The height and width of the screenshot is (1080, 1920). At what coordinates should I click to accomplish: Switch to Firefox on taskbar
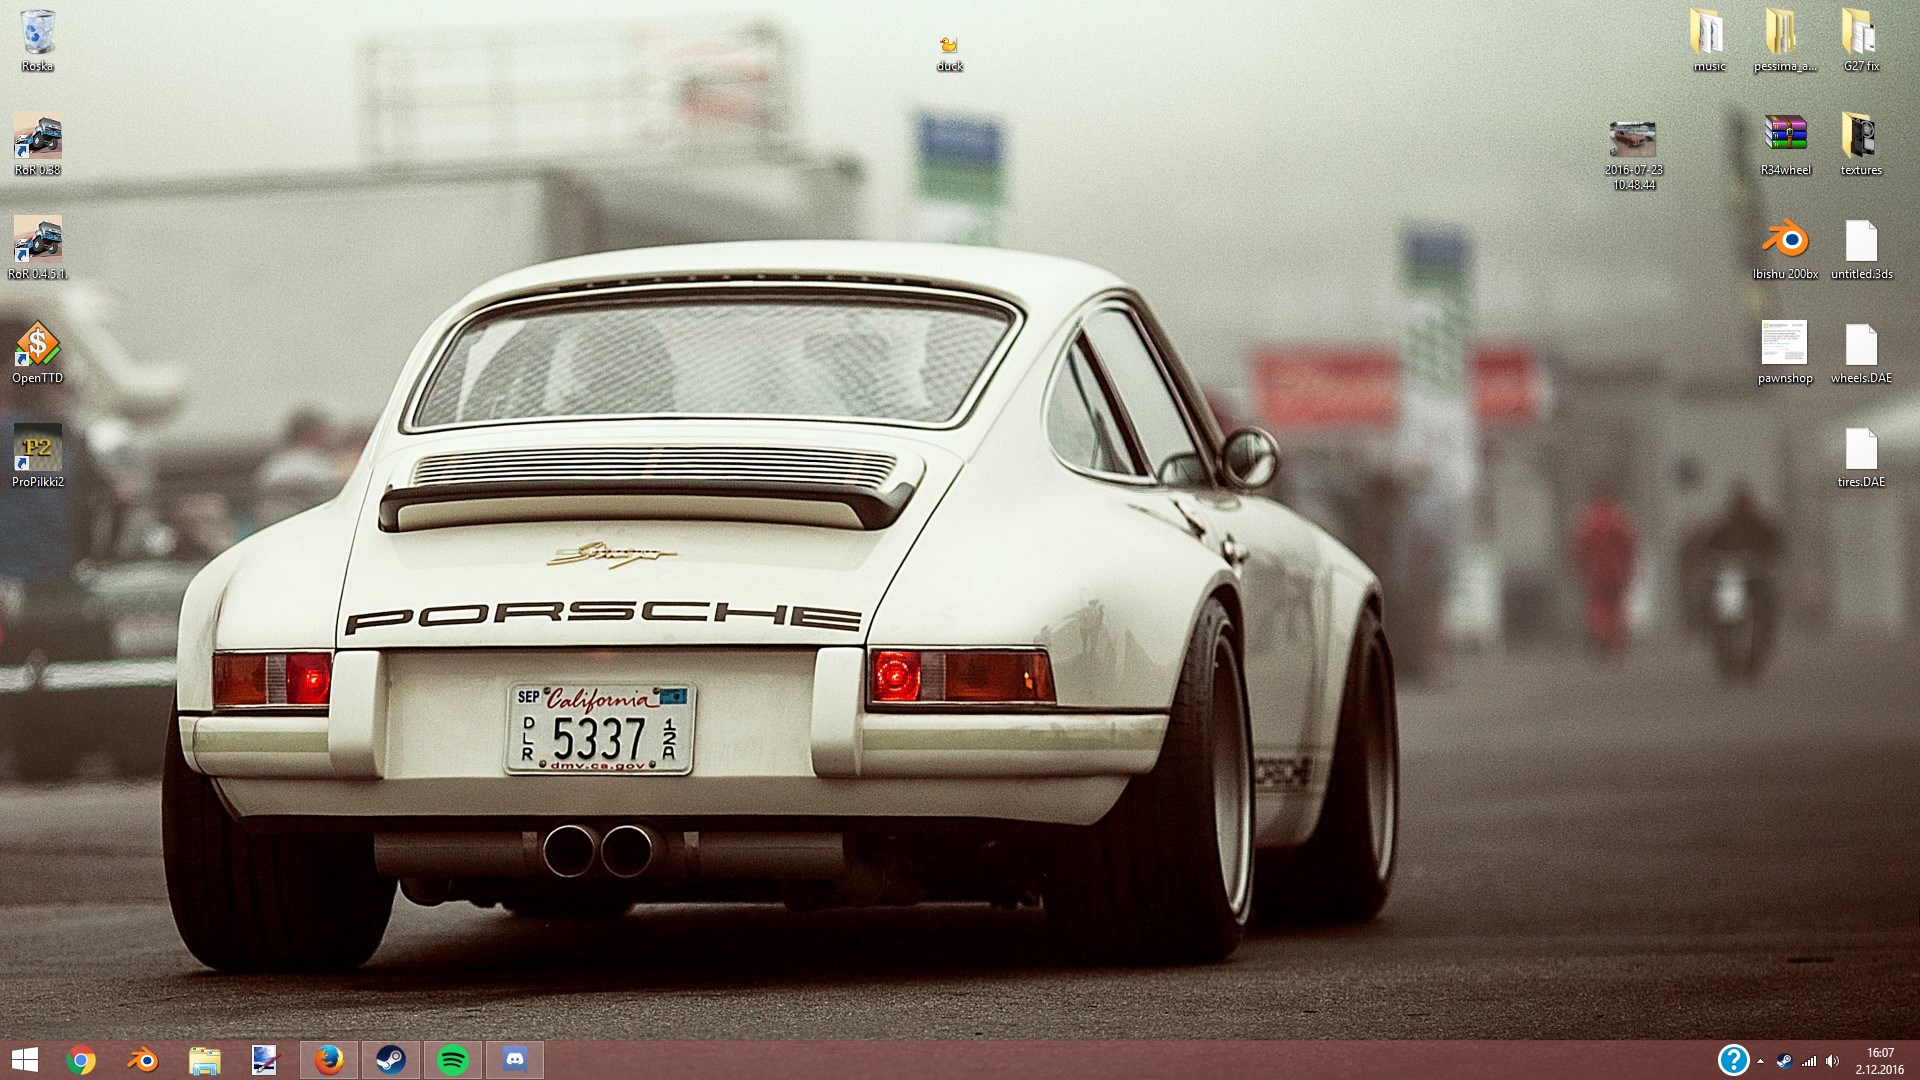(329, 1060)
